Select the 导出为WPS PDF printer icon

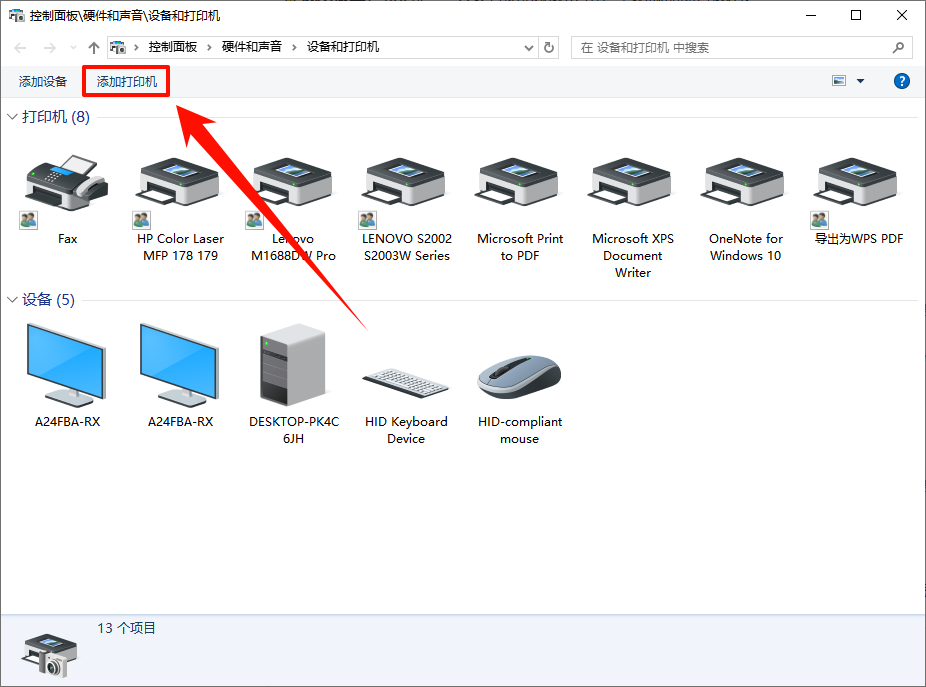857,183
